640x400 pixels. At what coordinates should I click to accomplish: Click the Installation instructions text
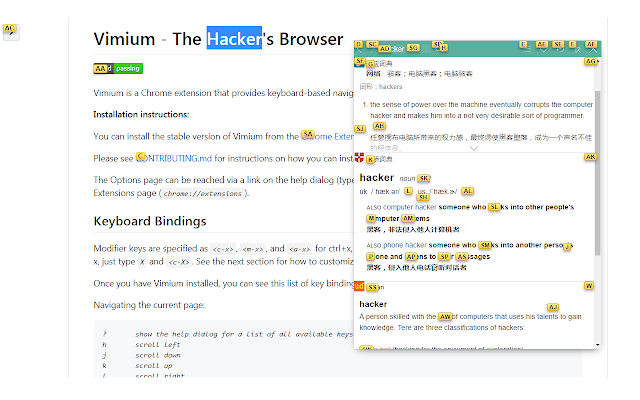click(141, 115)
